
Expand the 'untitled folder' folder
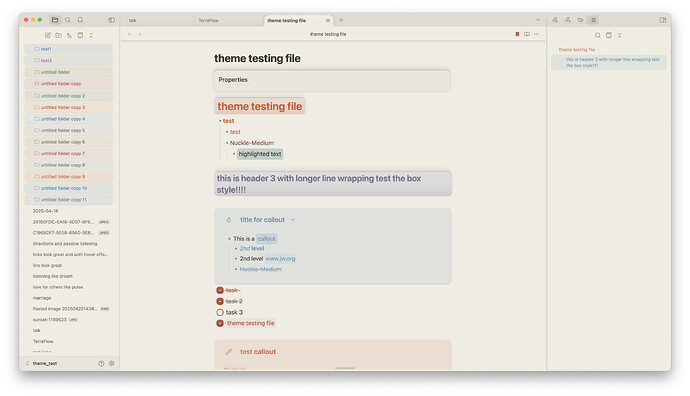click(69, 72)
